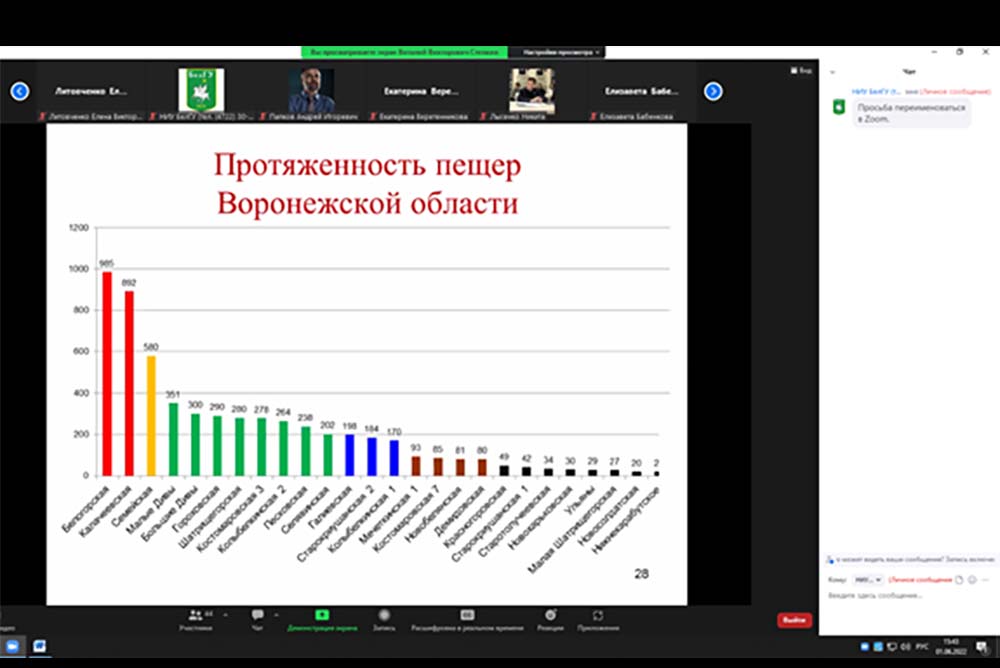Open the live transcription icon
The width and height of the screenshot is (1000, 668).
pos(467,615)
